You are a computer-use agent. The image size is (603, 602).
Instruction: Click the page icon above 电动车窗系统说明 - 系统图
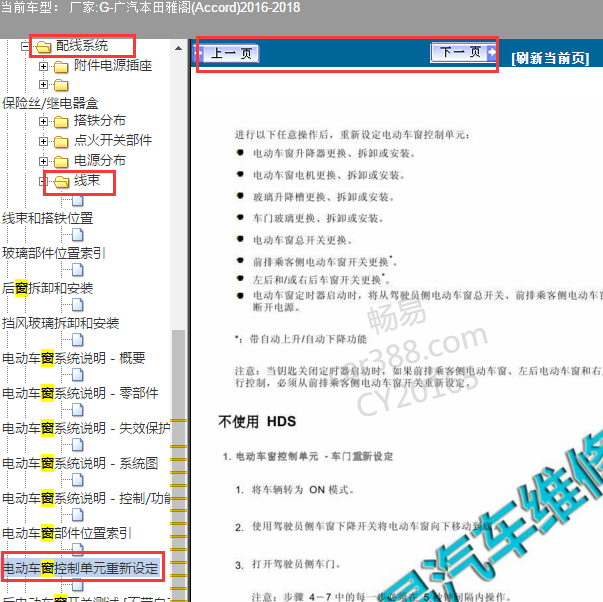[x=78, y=445]
